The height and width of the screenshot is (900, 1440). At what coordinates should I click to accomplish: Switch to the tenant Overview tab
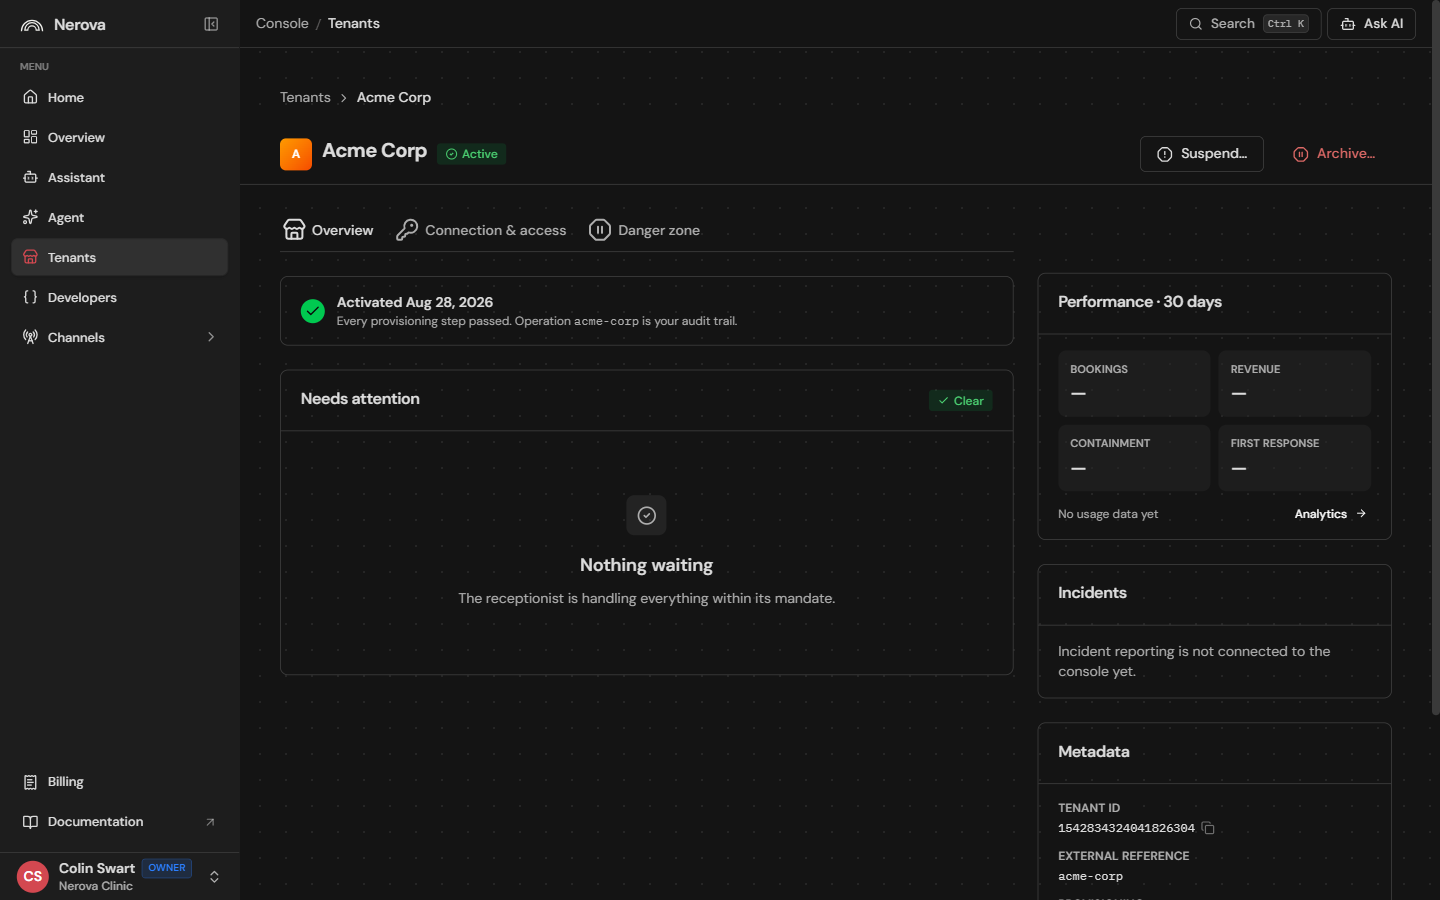point(328,230)
